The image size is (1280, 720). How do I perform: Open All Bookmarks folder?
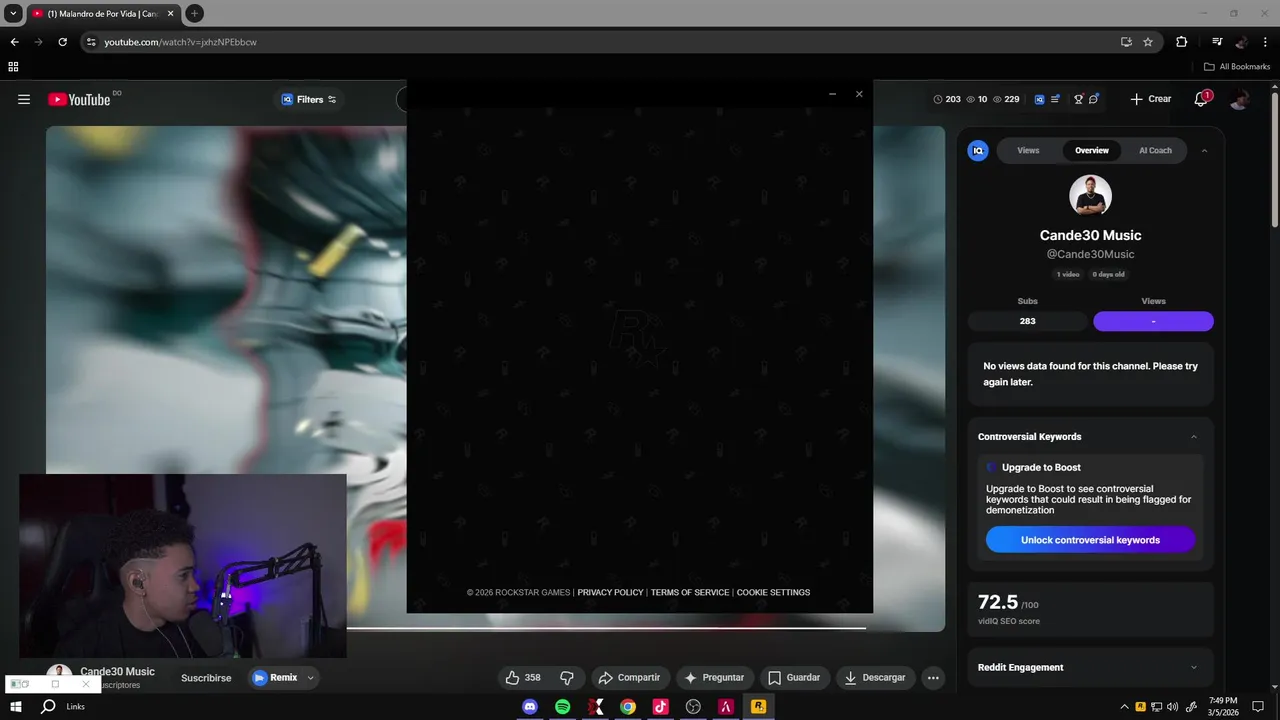coord(1237,67)
